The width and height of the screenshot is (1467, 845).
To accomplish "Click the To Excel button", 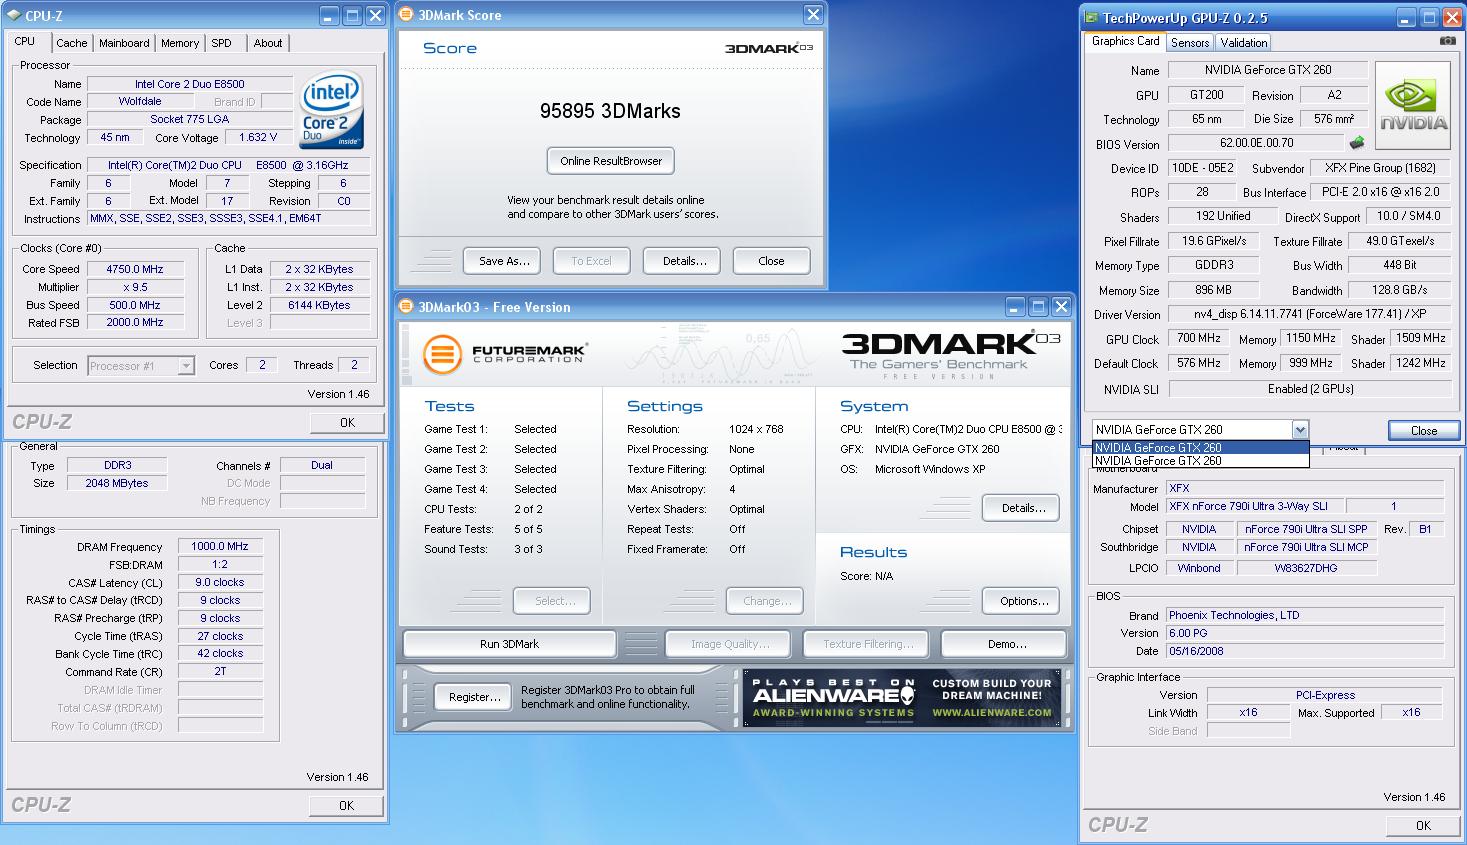I will click(591, 261).
